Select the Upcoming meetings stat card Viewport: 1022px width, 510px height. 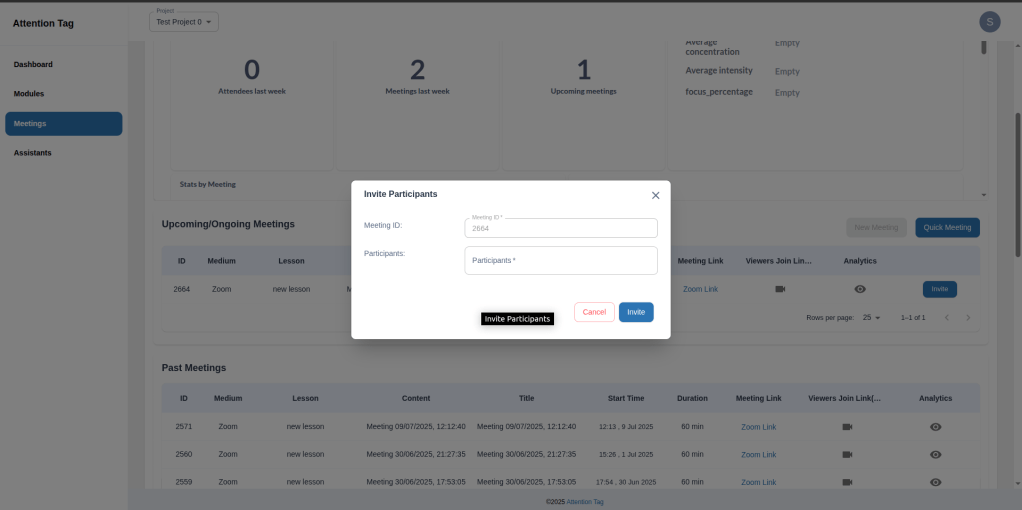coord(583,104)
